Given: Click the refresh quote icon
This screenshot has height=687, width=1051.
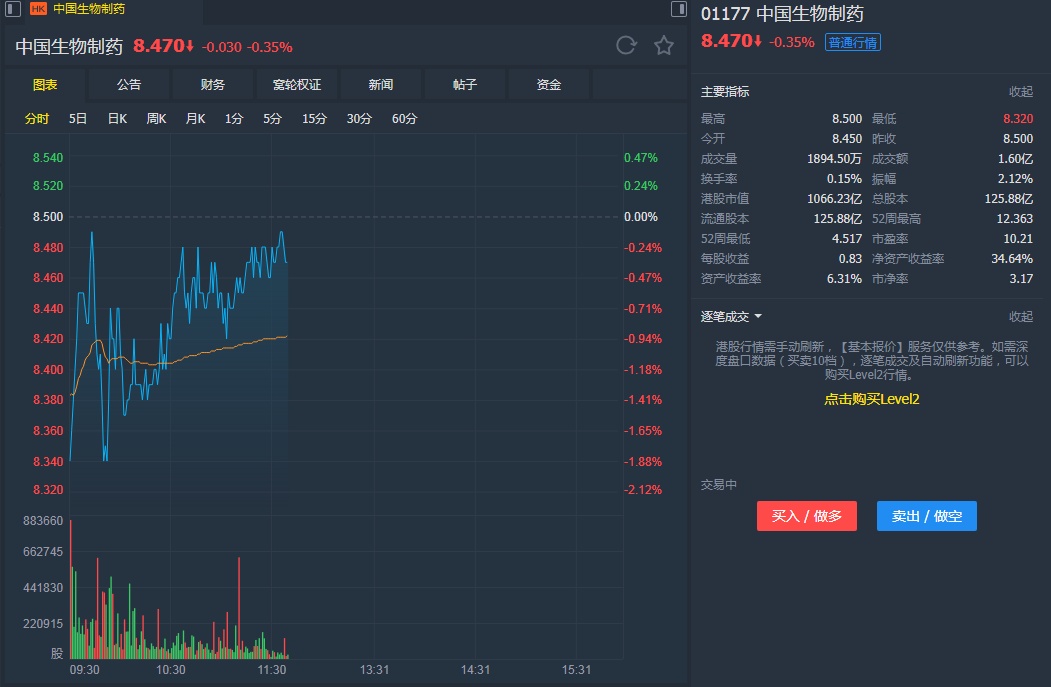Looking at the screenshot, I should [x=627, y=45].
